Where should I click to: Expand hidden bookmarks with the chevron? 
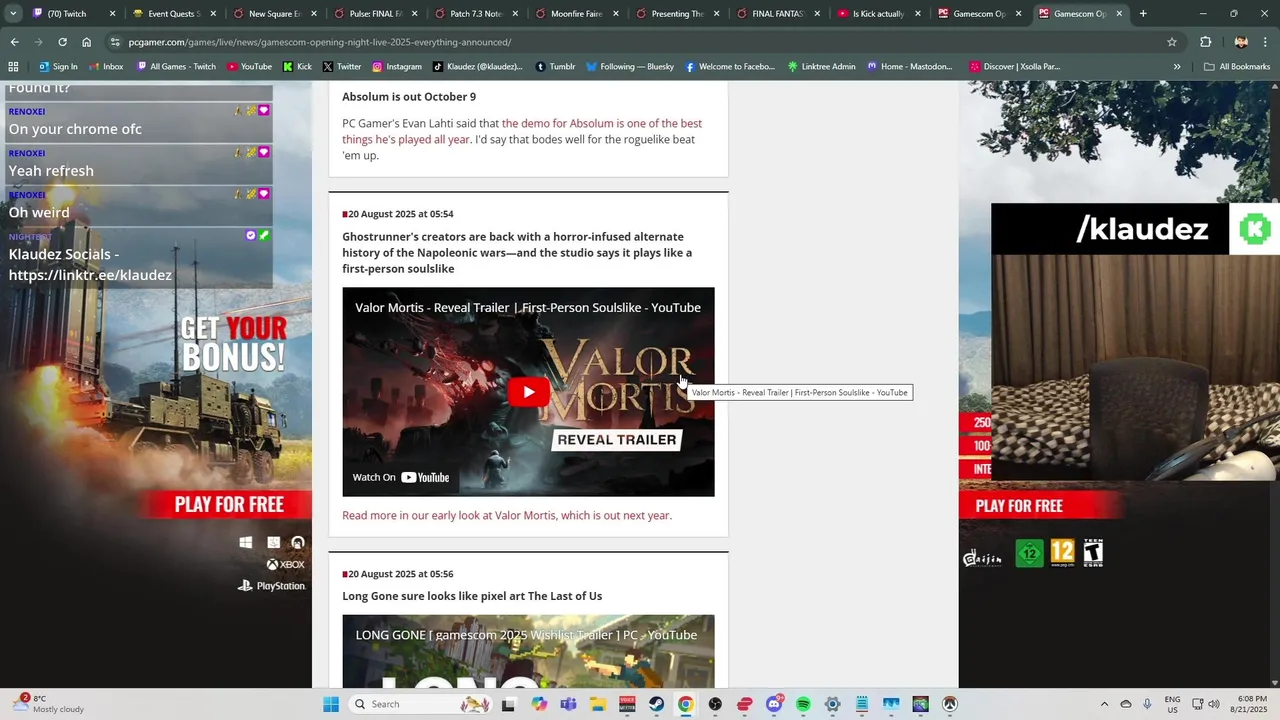pyautogui.click(x=1177, y=67)
